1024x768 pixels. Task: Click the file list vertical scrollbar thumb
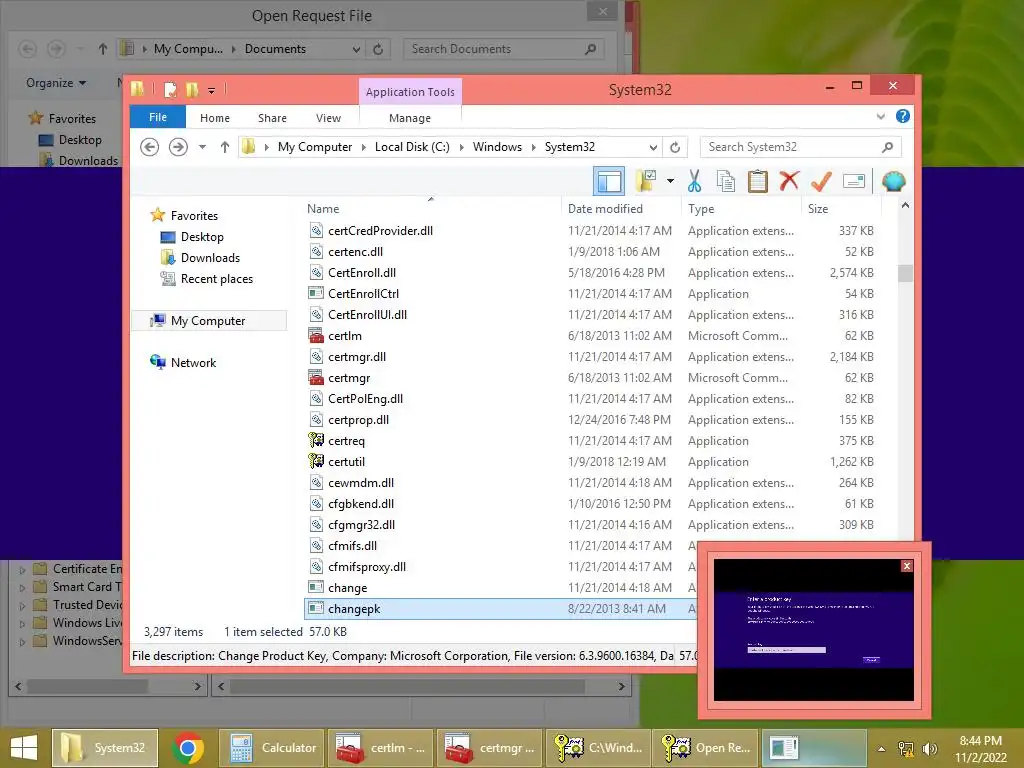pyautogui.click(x=905, y=273)
